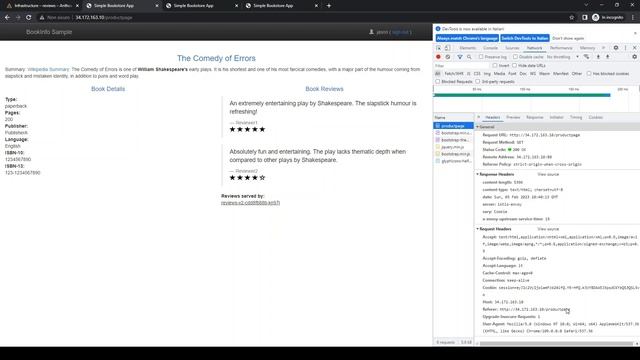Viewport: 640px width, 360px height.
Task: Open the Preview tab of the request
Action: (x=513, y=117)
